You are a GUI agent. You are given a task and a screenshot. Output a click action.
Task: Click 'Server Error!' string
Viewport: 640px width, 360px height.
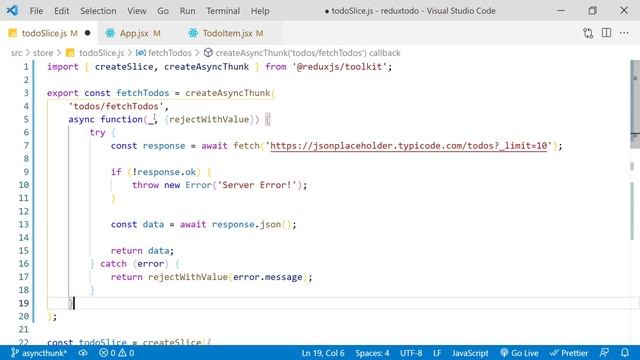257,185
